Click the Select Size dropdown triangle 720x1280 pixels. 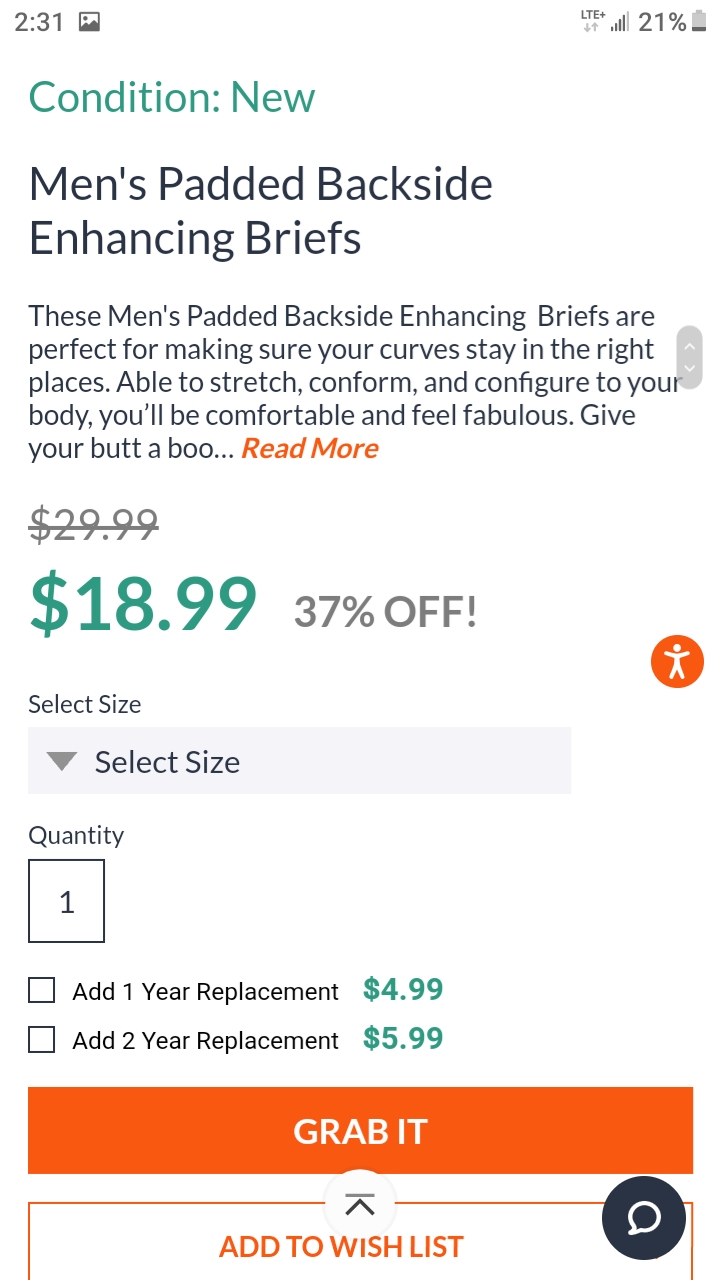tap(62, 762)
